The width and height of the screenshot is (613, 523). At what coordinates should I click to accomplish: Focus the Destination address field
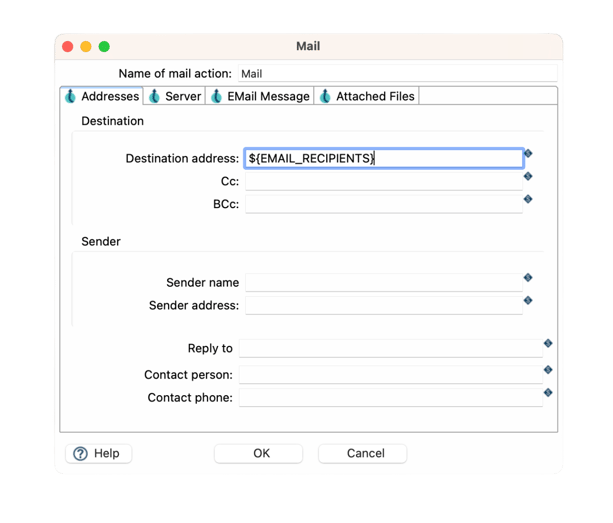click(x=384, y=158)
